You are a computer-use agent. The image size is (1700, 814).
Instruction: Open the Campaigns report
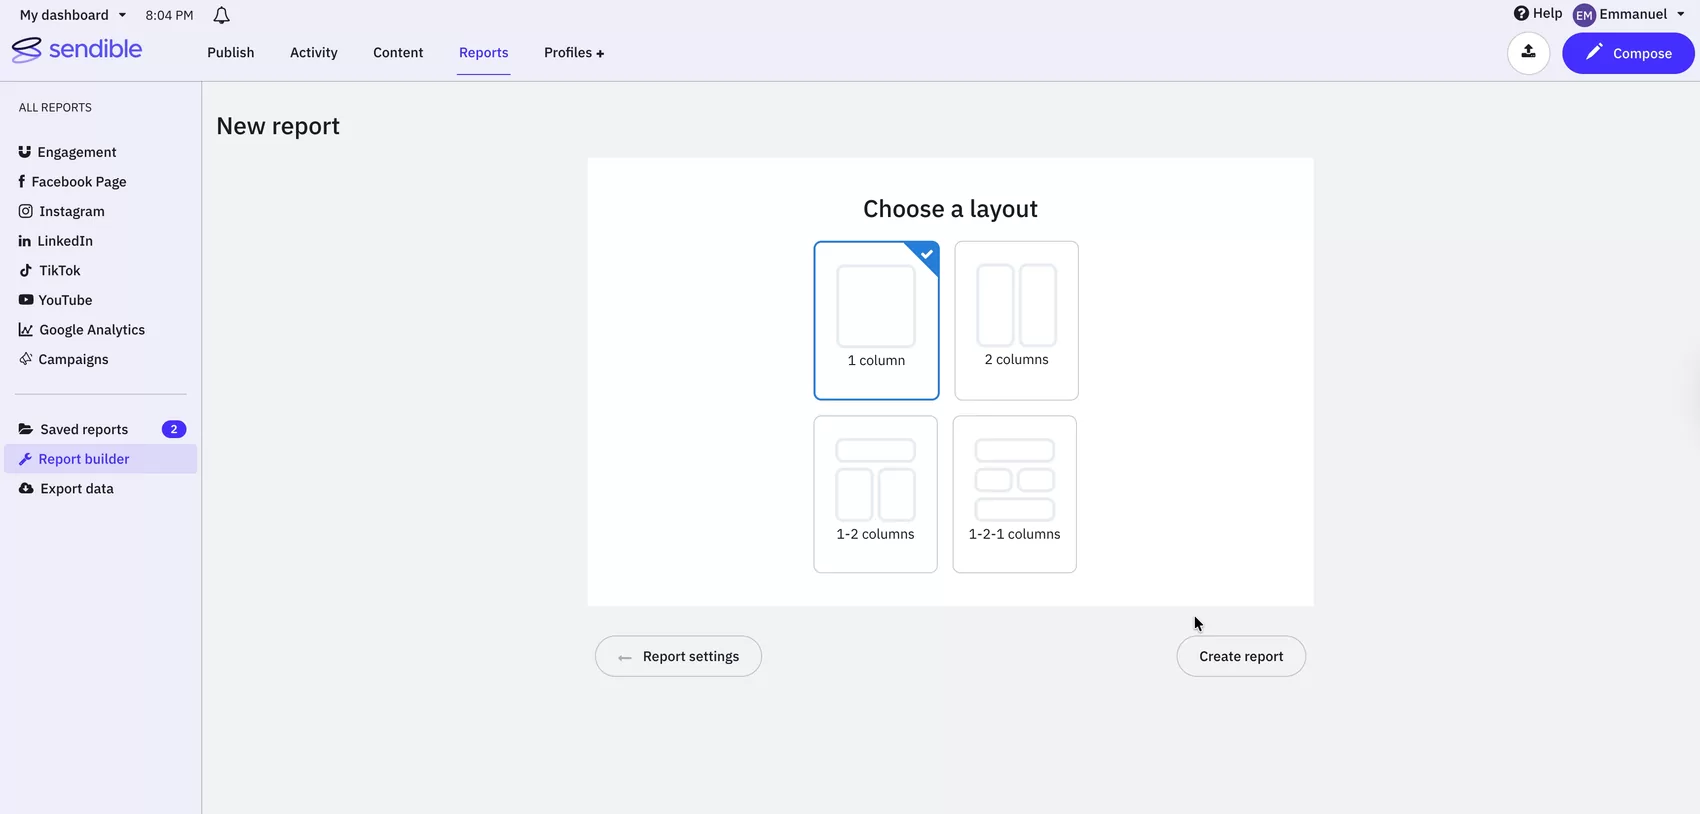click(x=73, y=359)
